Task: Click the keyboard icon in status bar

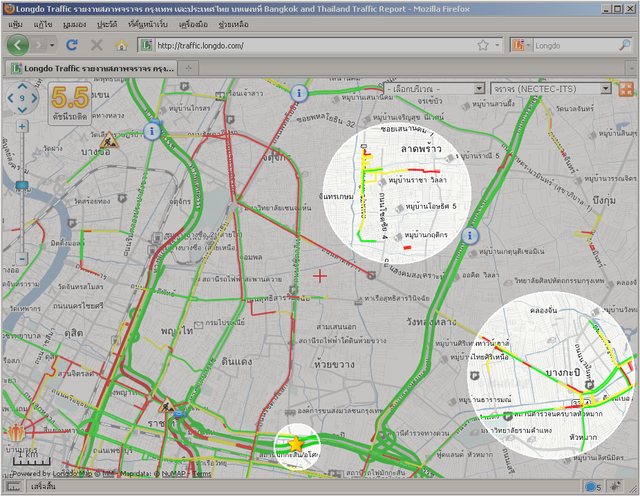Action: coord(14,487)
